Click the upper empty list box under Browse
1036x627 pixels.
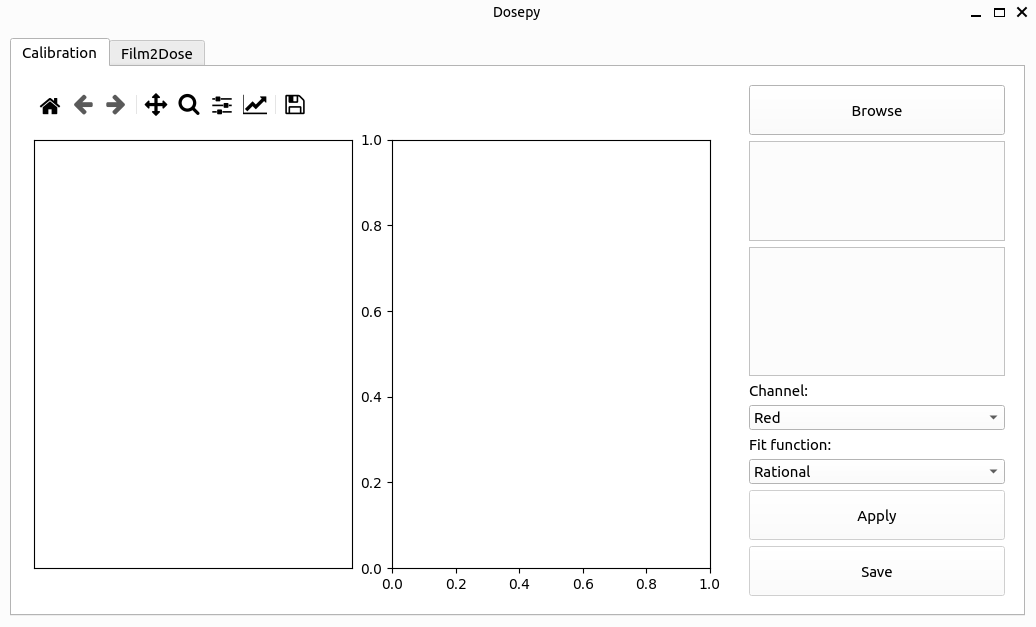877,191
